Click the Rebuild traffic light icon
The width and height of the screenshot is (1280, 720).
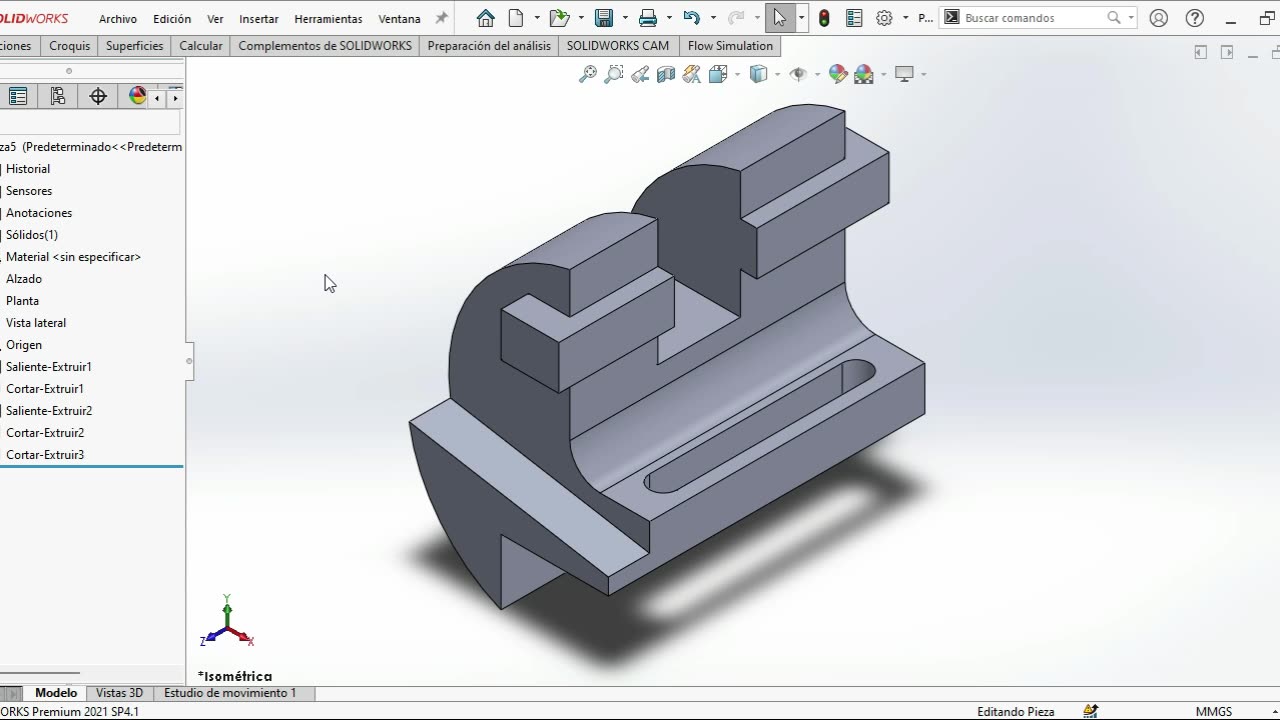click(824, 18)
